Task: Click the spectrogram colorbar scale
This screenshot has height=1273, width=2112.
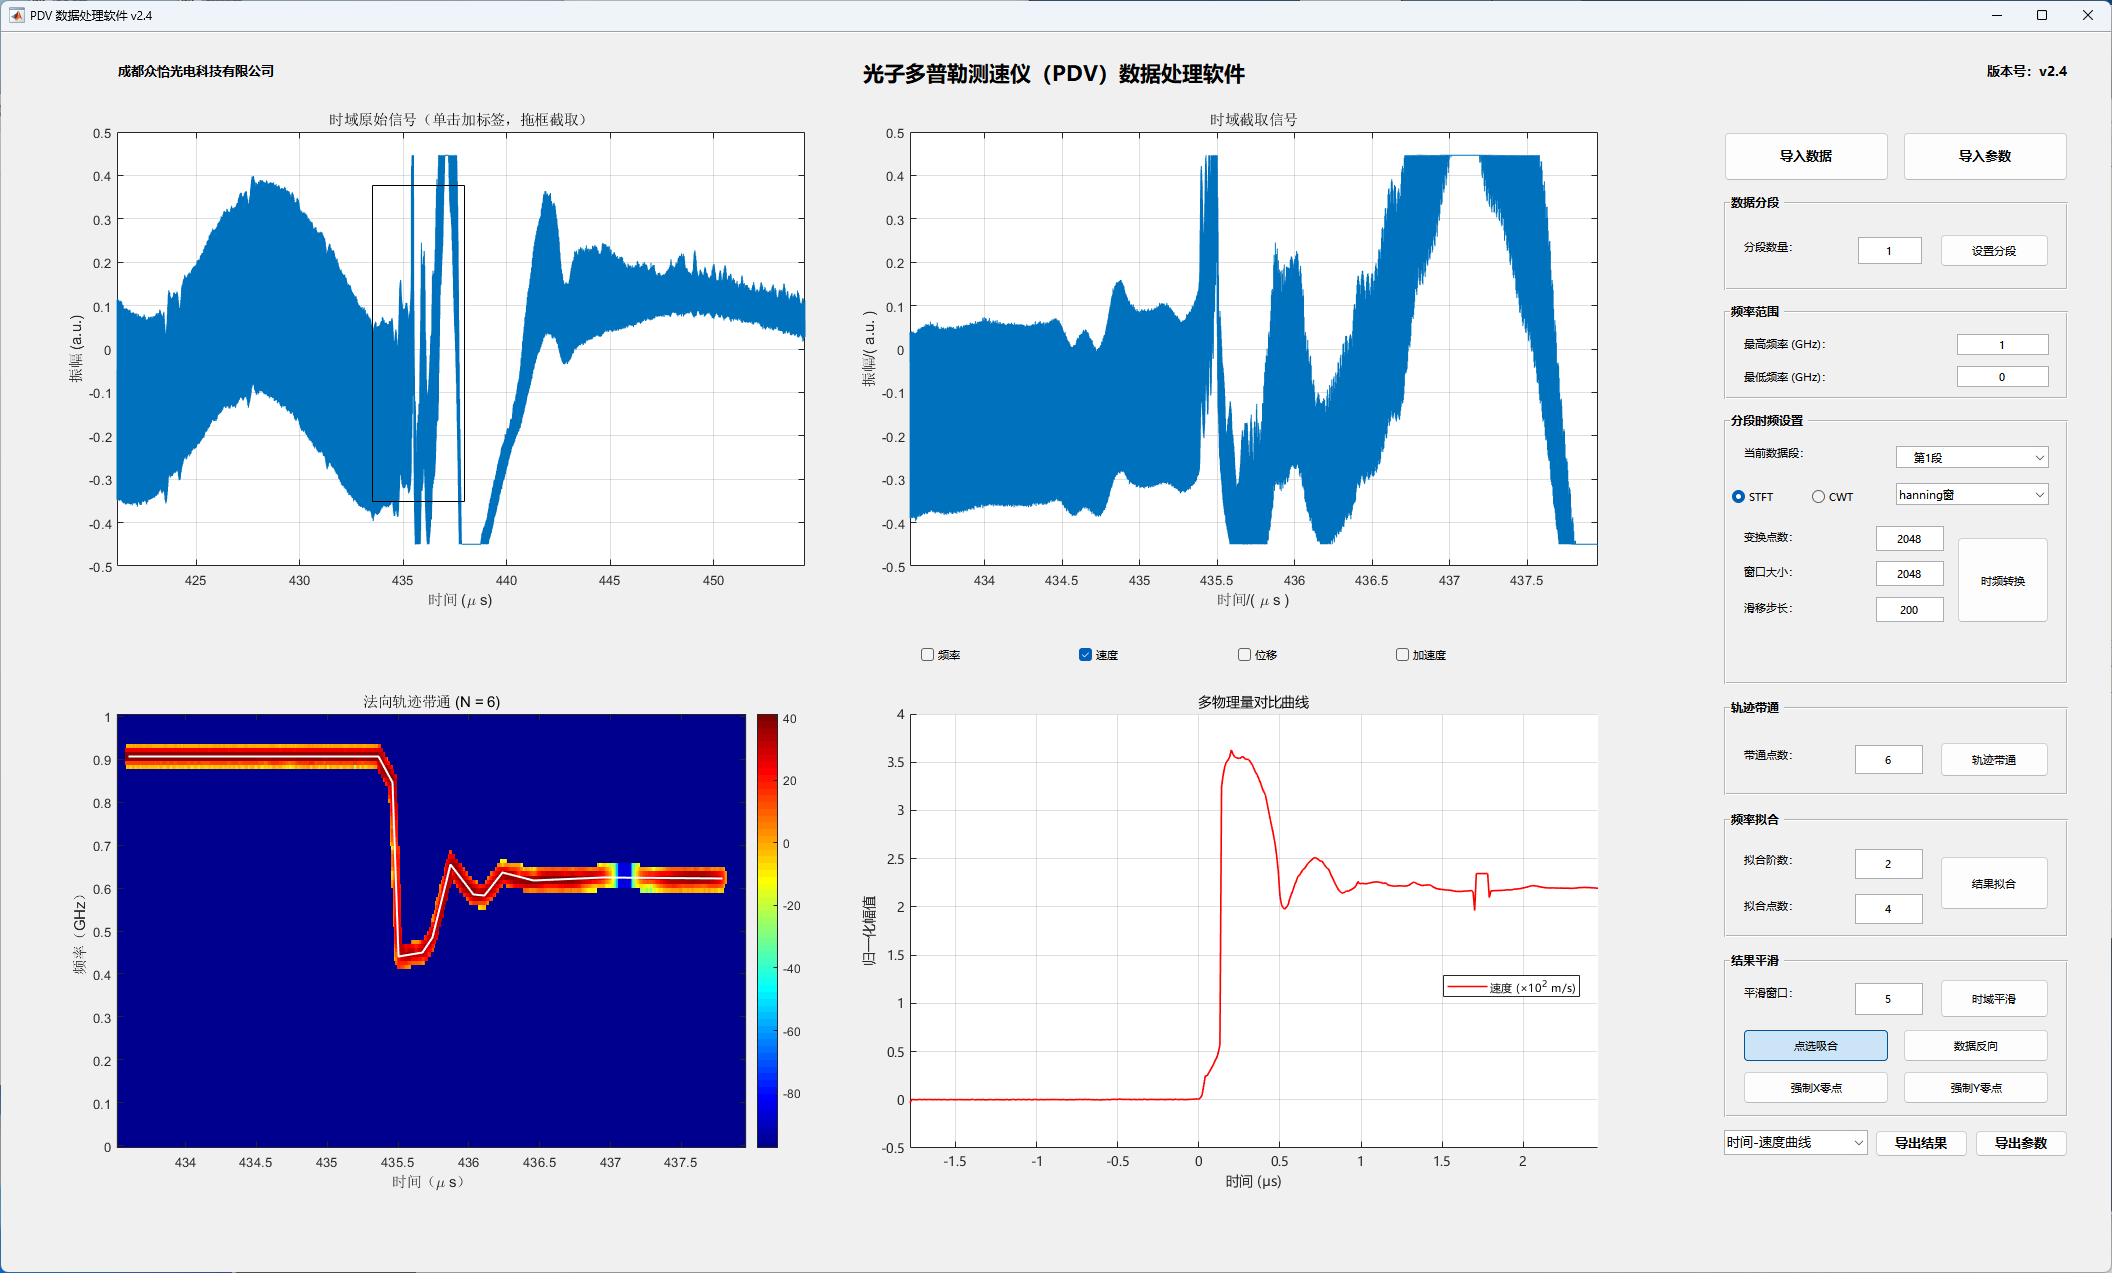Action: tap(767, 930)
